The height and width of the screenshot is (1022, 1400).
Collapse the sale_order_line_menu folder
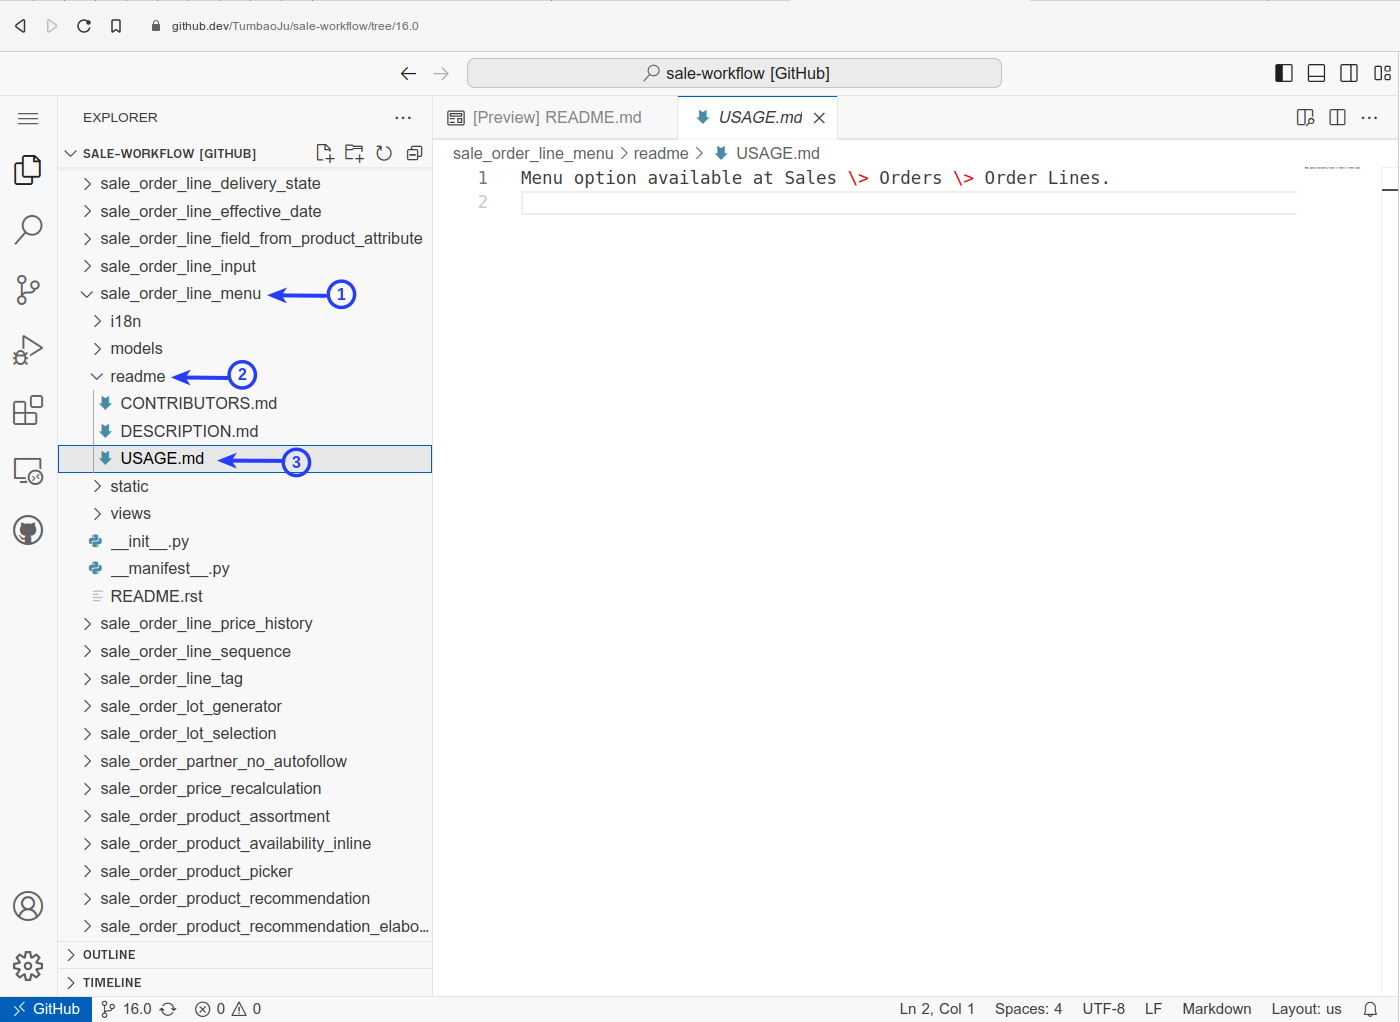180,294
